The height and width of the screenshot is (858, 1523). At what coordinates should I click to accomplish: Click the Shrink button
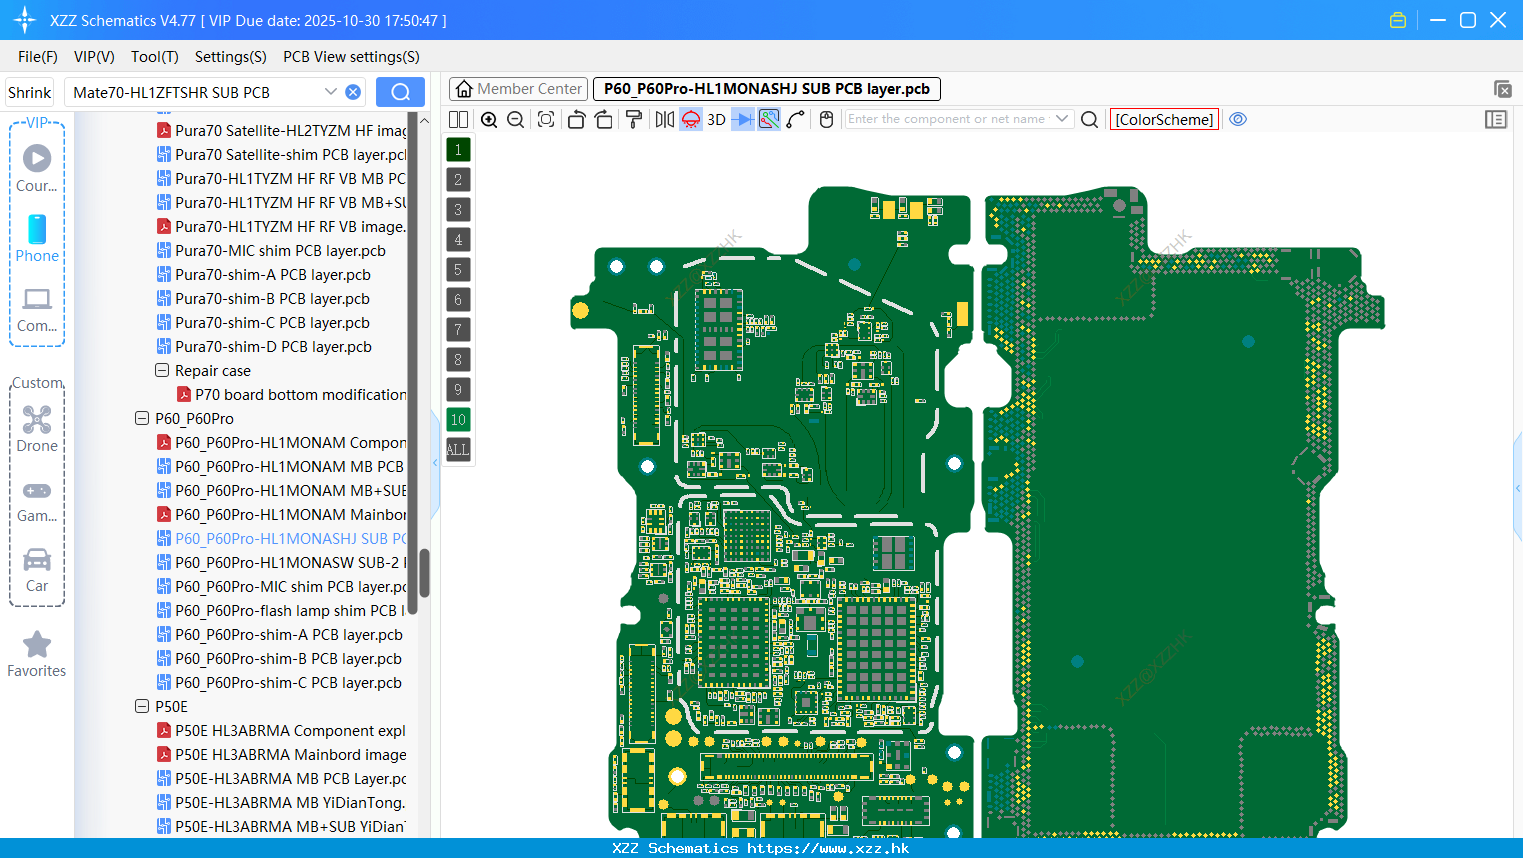29,92
